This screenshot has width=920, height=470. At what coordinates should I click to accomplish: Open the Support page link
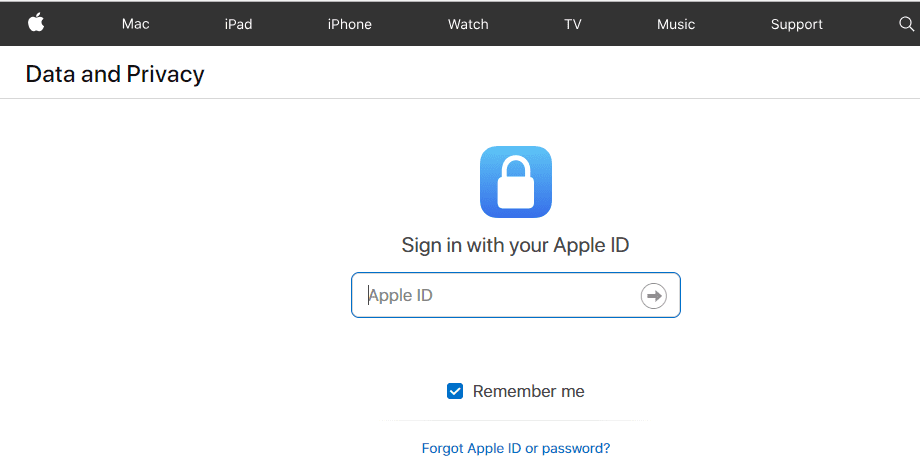pyautogui.click(x=797, y=24)
